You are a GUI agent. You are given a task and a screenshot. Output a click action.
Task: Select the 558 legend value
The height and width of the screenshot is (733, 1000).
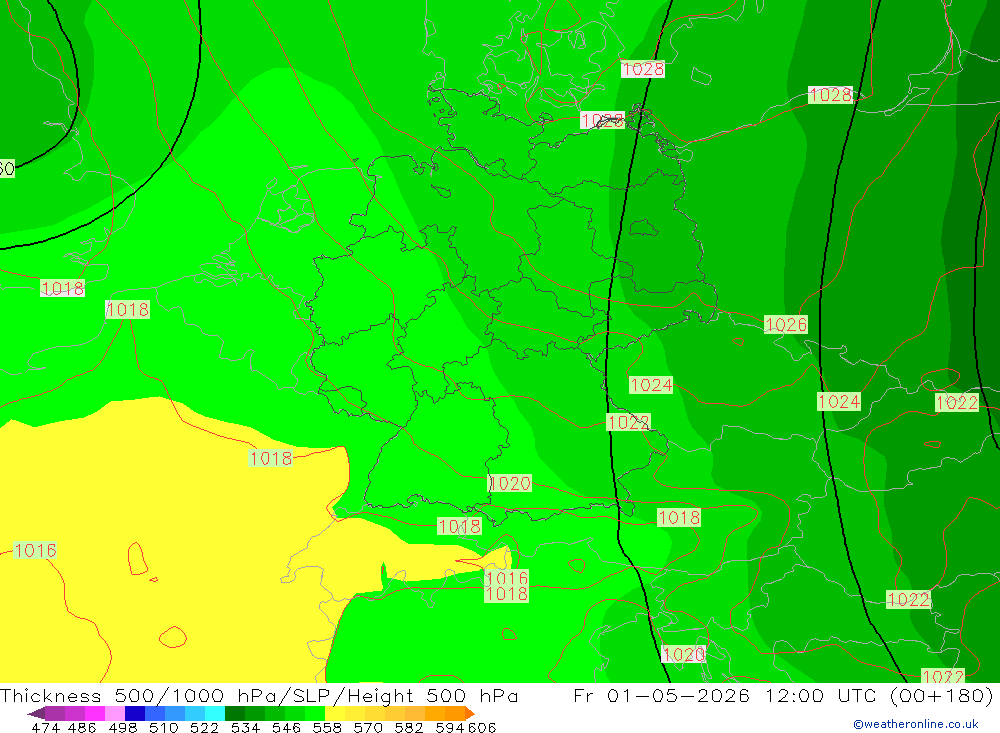tap(327, 727)
